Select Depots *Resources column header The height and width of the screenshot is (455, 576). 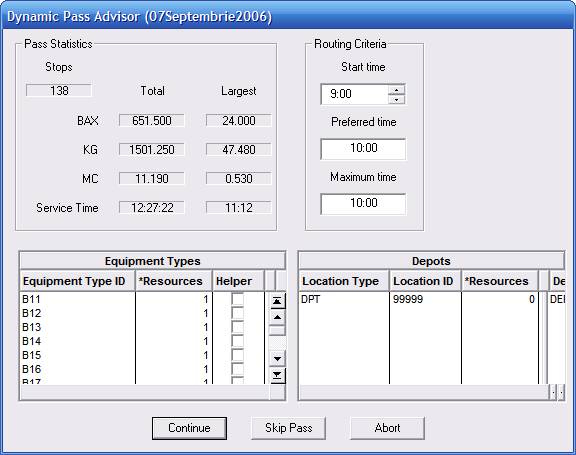[x=500, y=281]
